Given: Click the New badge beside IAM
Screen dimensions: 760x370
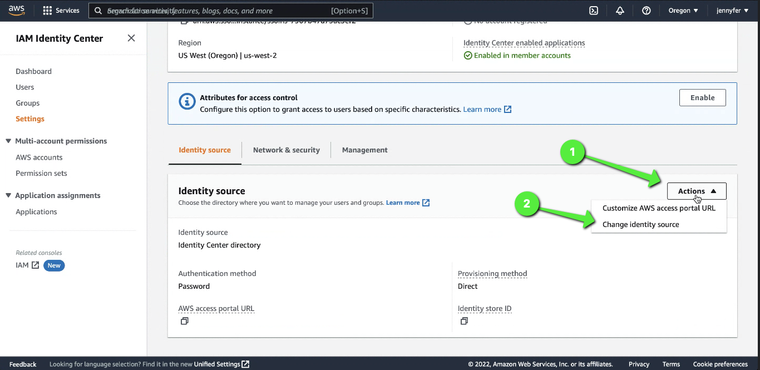Looking at the screenshot, I should (x=54, y=265).
